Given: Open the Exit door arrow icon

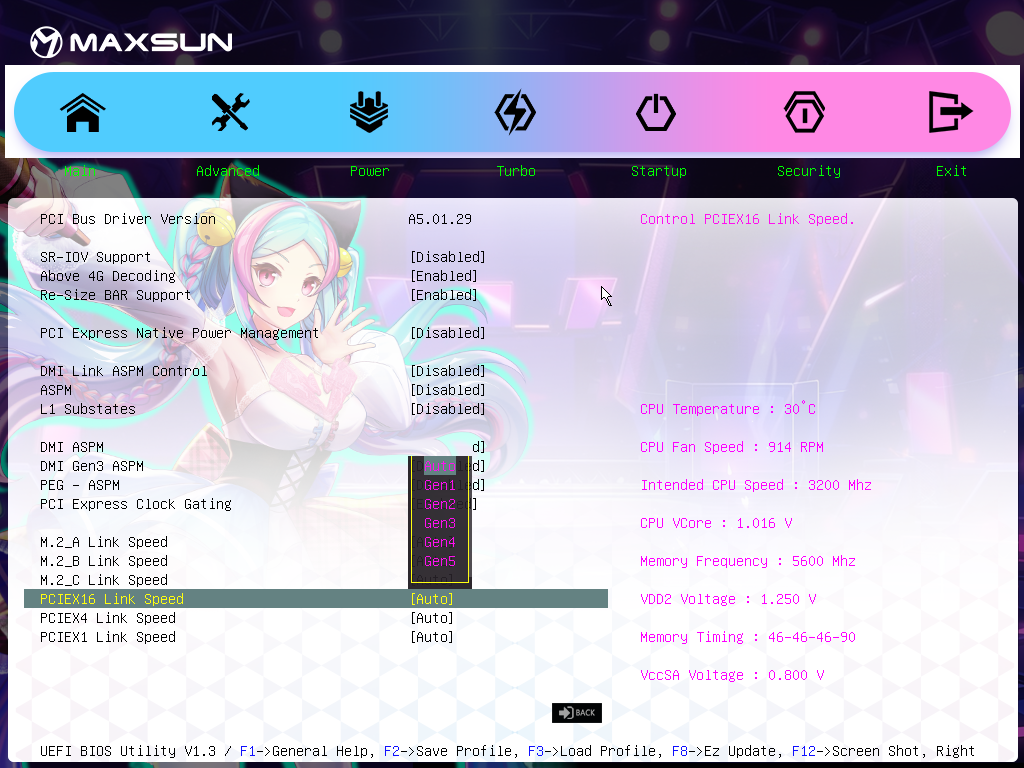Looking at the screenshot, I should (950, 112).
